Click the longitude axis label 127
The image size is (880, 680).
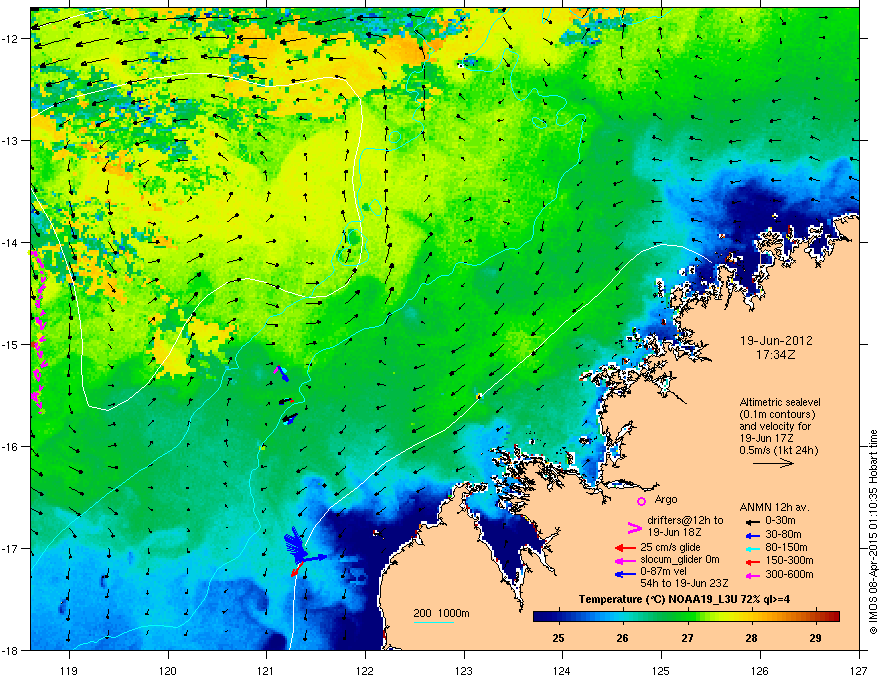pyautogui.click(x=859, y=670)
